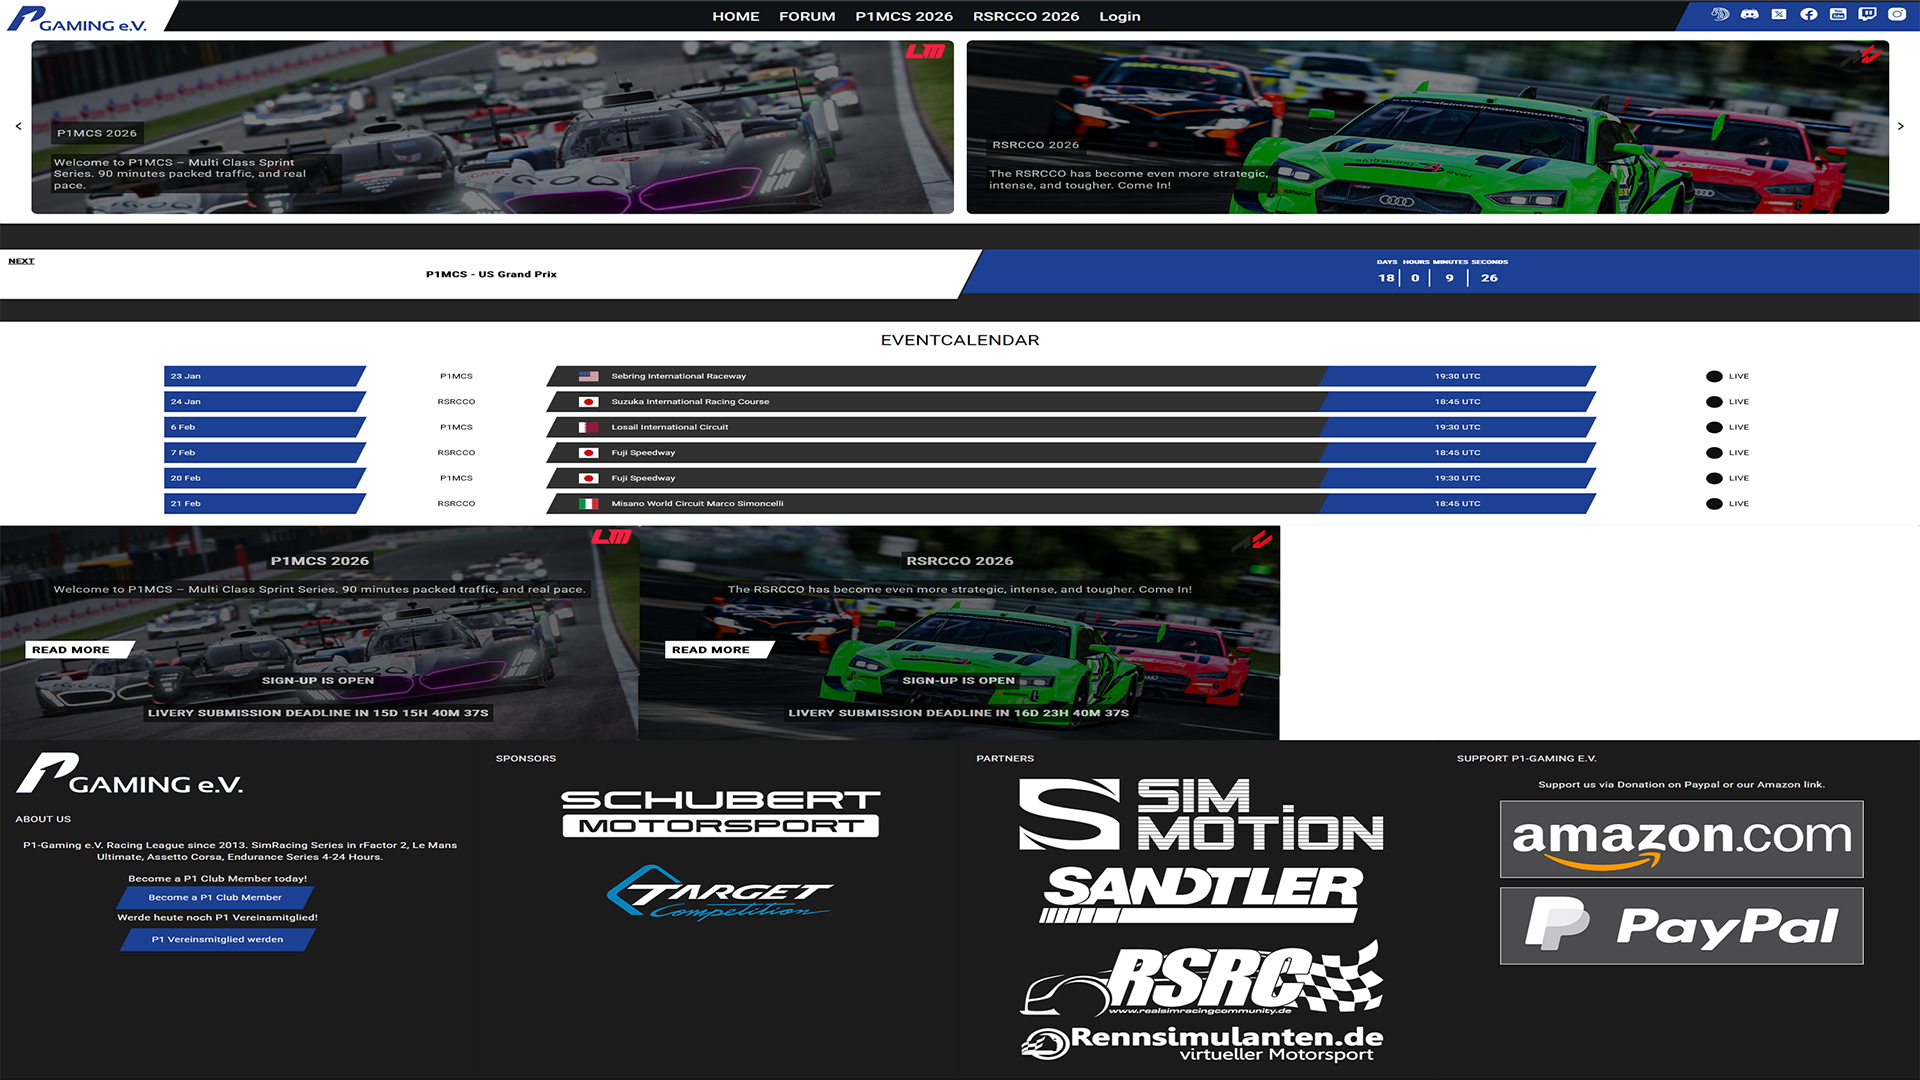Advance carousel with right arrow

click(1901, 126)
